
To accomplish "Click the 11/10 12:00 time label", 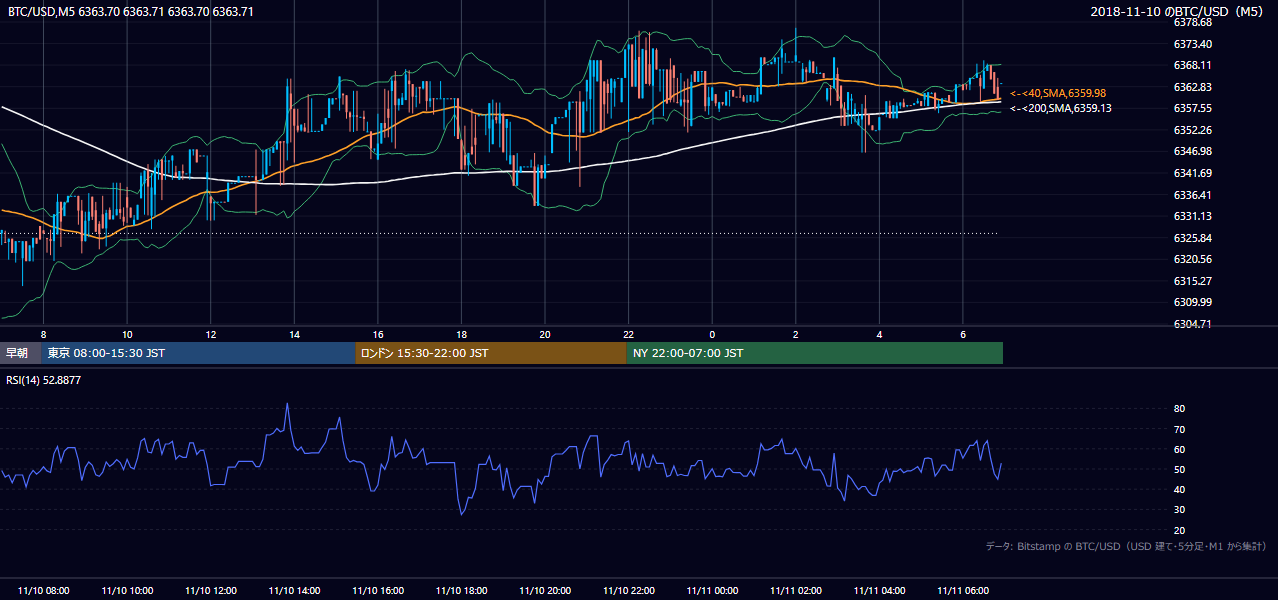I will [x=210, y=591].
